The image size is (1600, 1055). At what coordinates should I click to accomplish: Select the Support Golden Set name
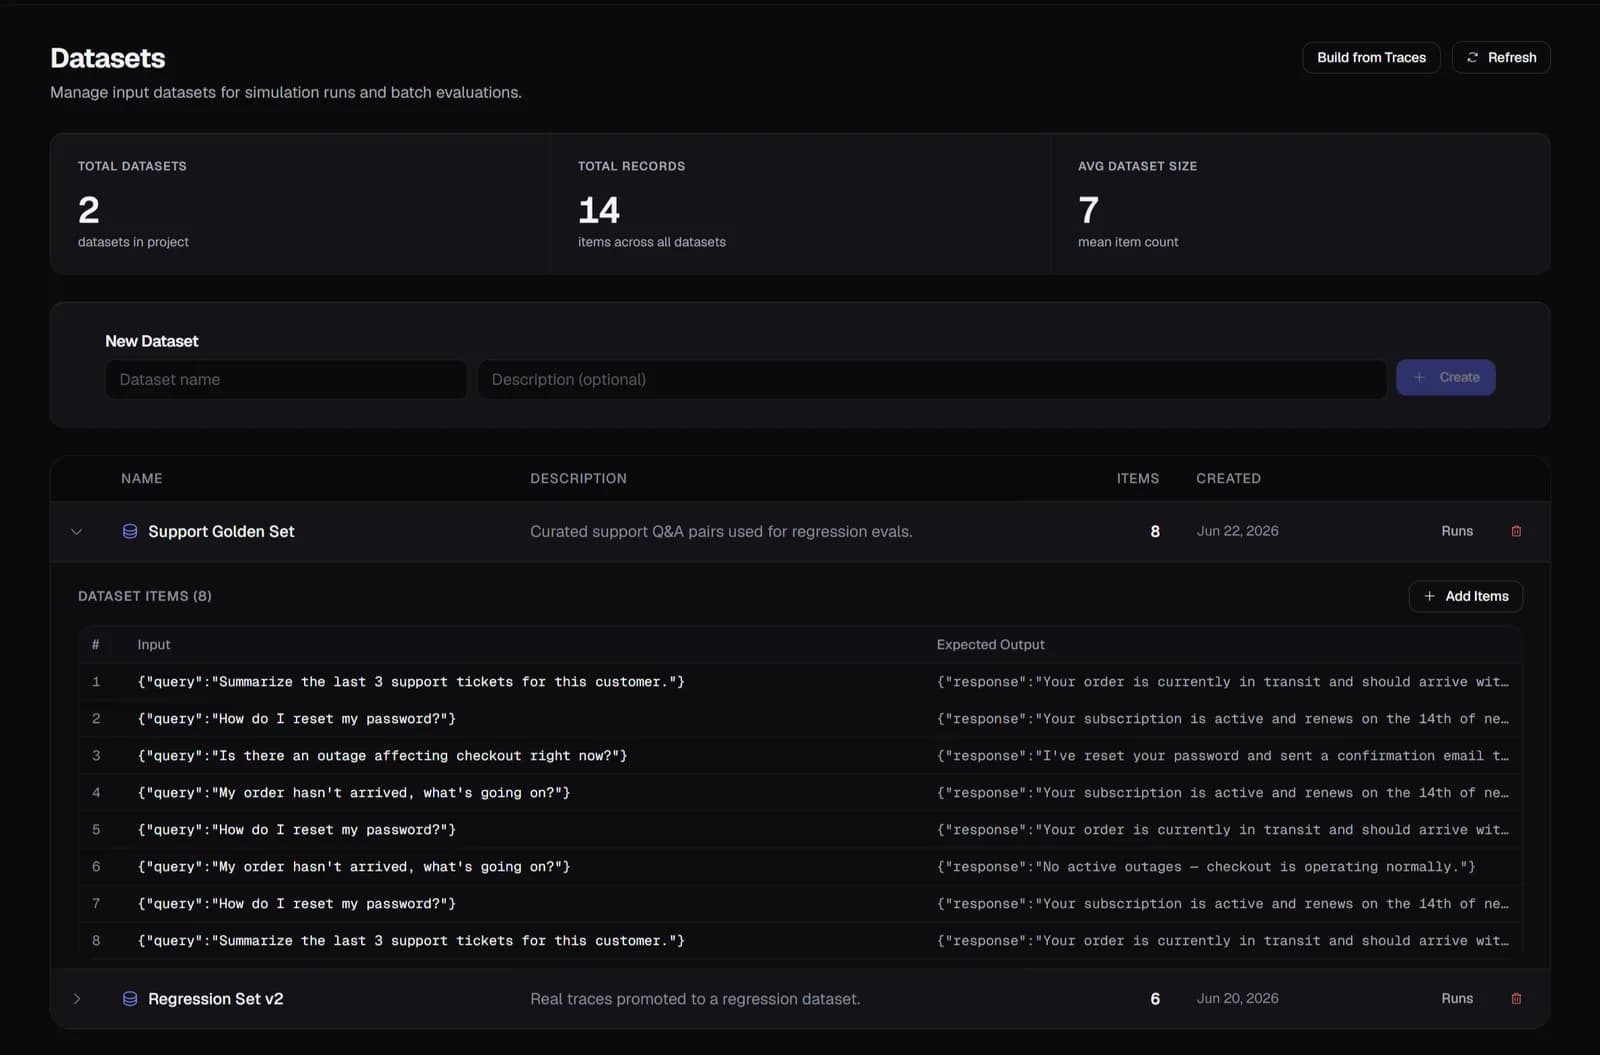[x=221, y=531]
